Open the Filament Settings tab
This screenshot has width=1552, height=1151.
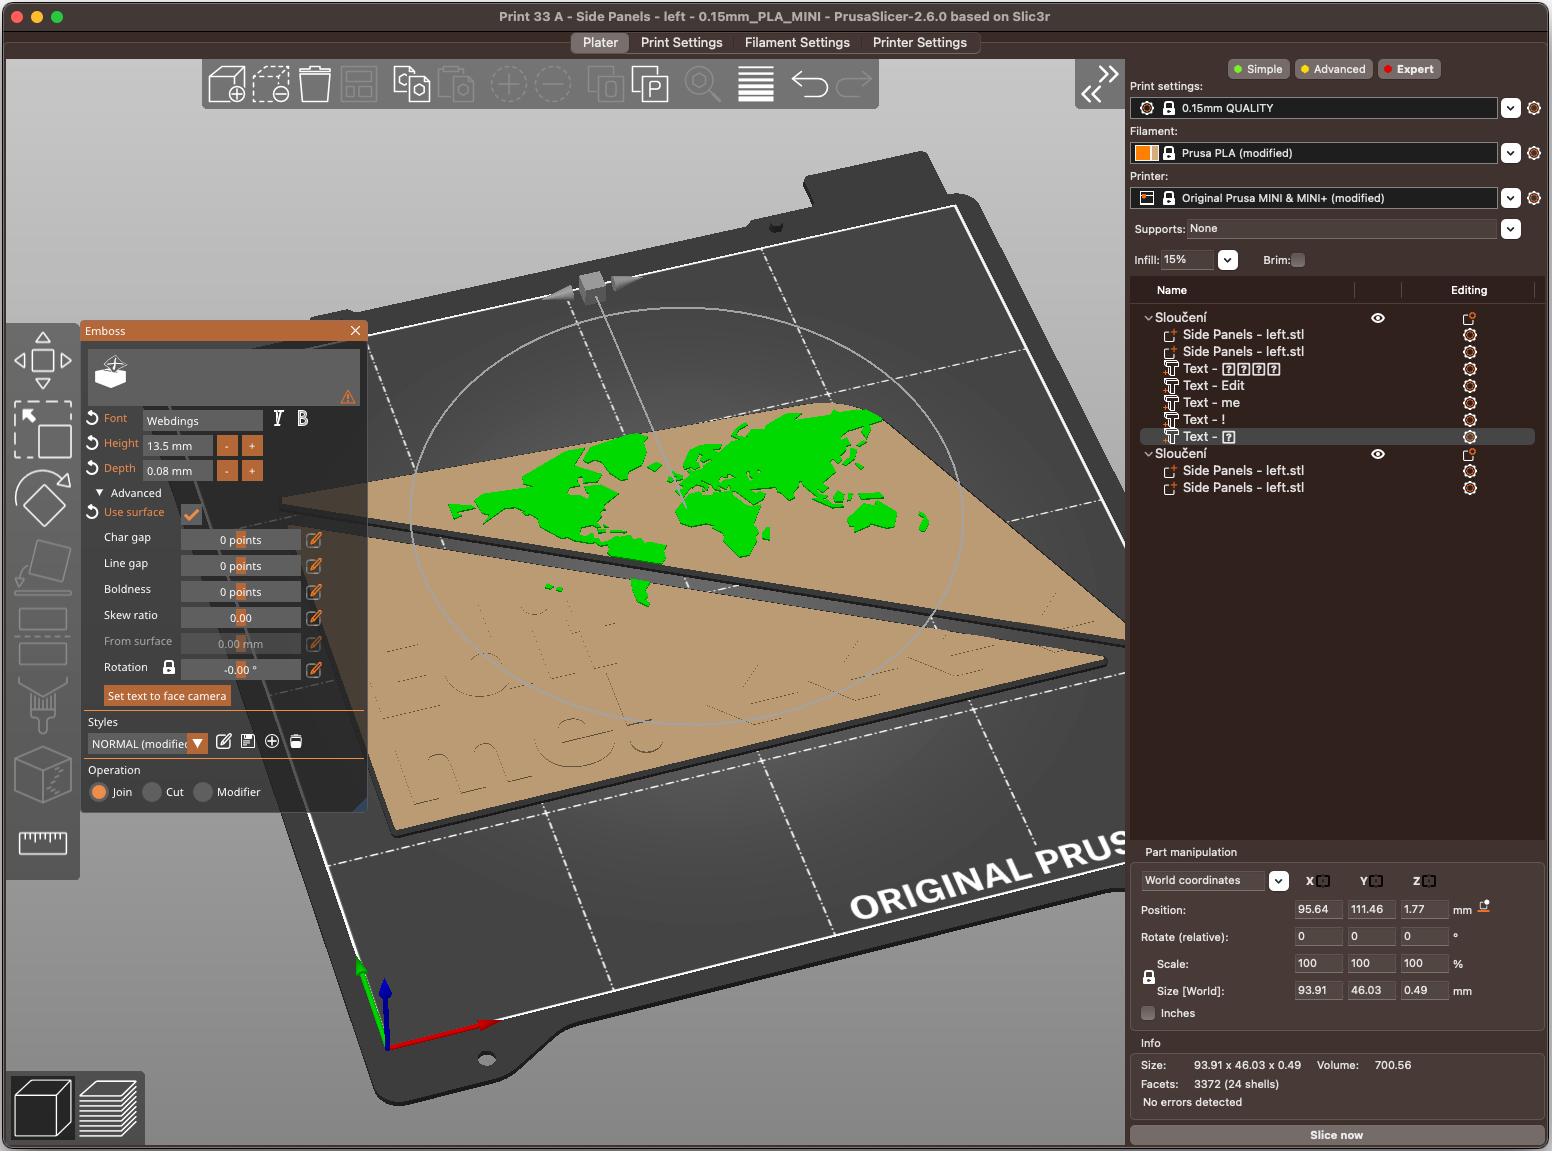point(797,43)
